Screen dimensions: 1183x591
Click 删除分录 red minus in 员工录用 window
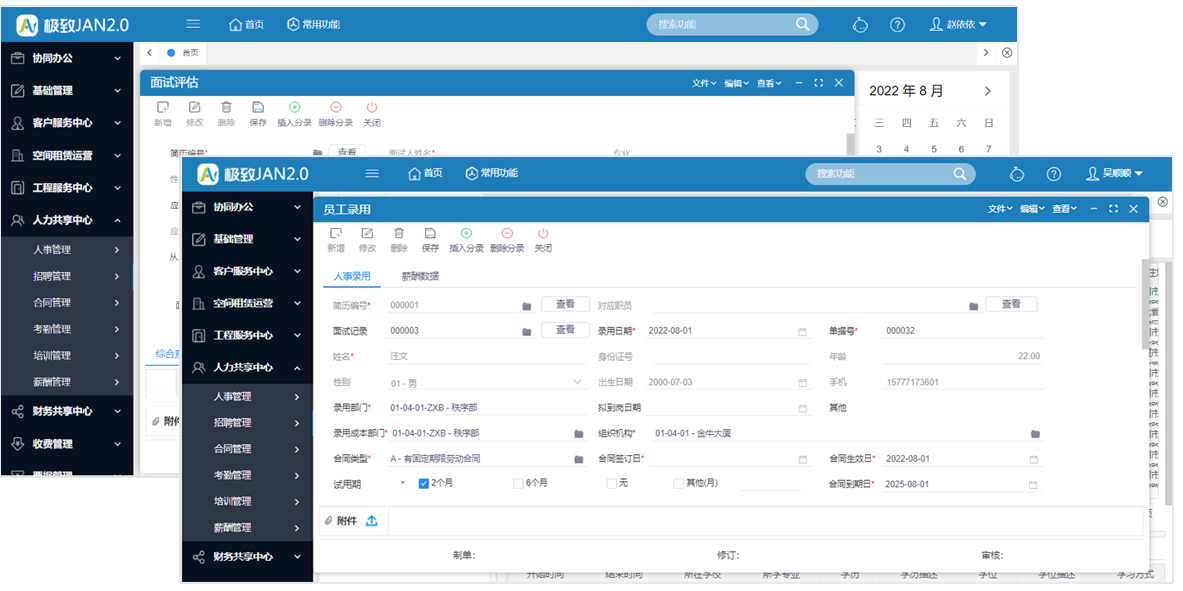tap(507, 234)
